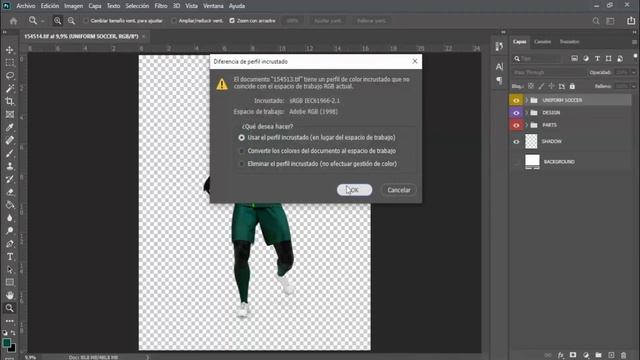Screen dimensions: 640x360
Task: Open the Pass Through blend mode dropdown
Action: 549,72
